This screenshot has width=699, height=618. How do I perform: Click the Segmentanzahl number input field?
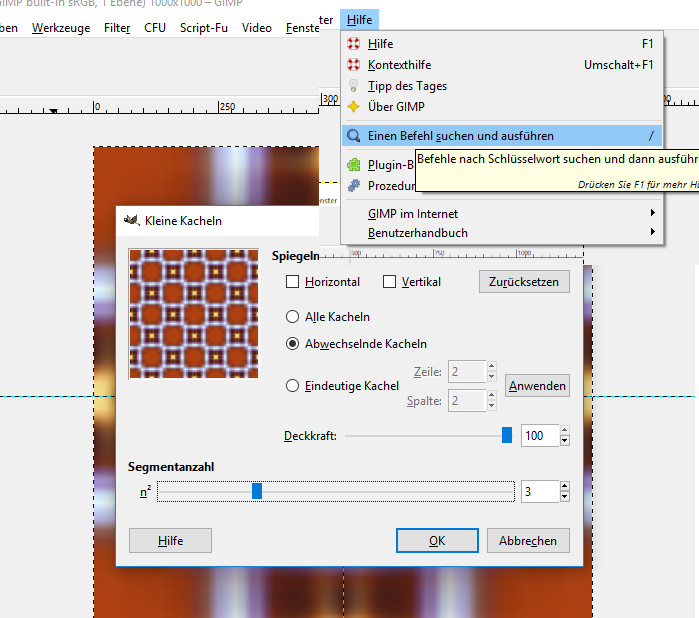pyautogui.click(x=538, y=492)
